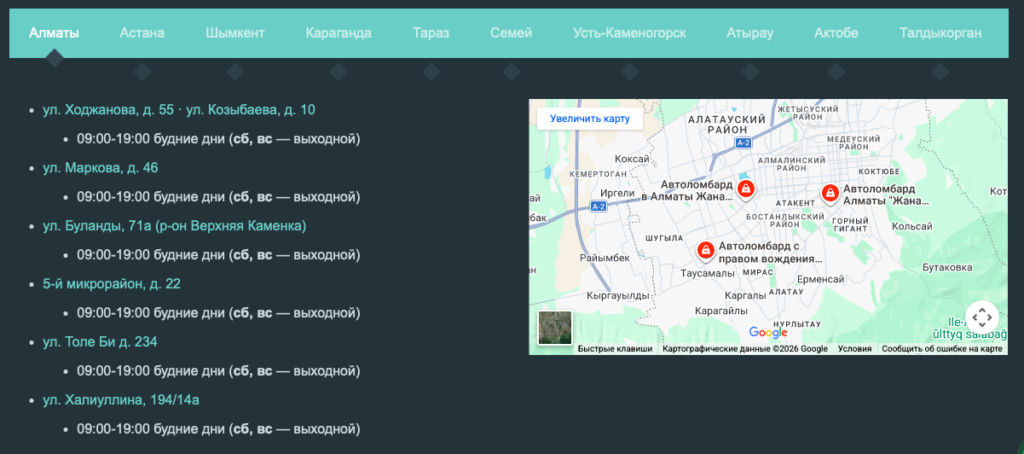Open the map "Условия" terms link
This screenshot has height=454, width=1024.
point(854,349)
